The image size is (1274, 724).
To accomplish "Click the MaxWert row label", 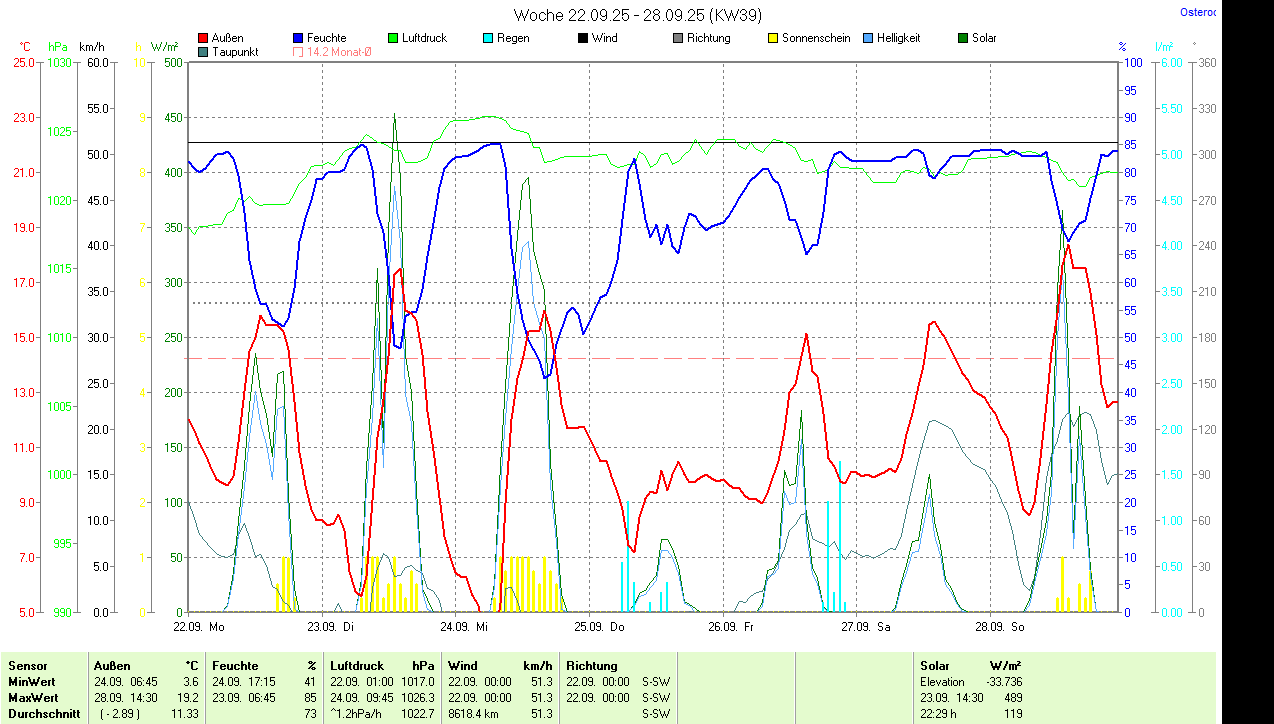I will click(33, 697).
